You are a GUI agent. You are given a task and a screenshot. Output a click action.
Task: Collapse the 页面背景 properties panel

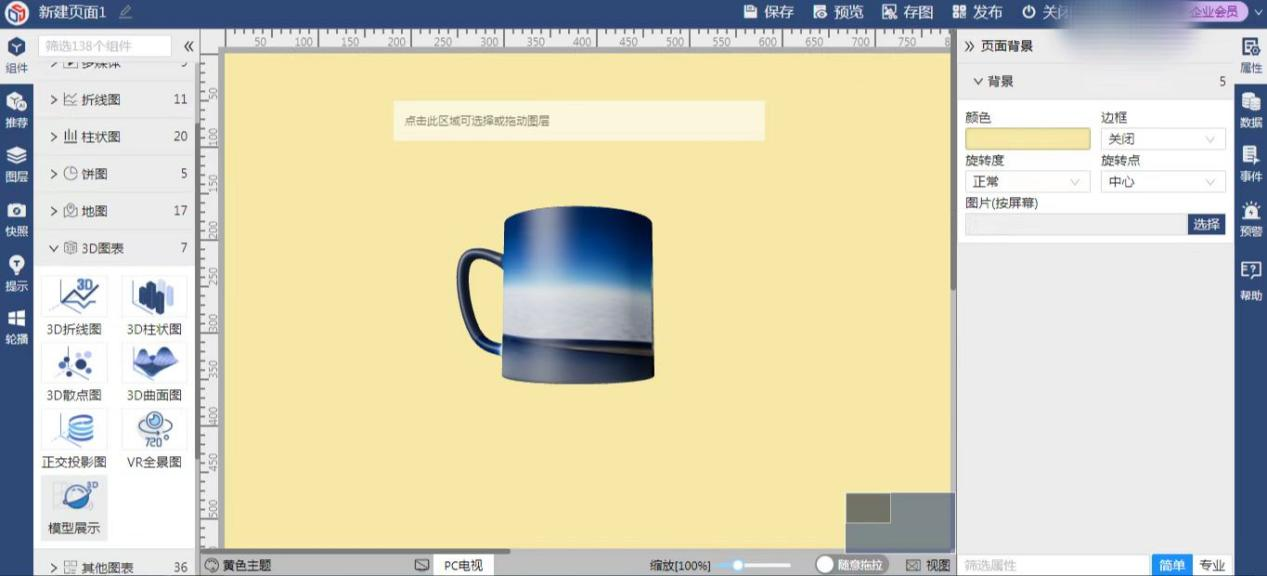coord(969,46)
